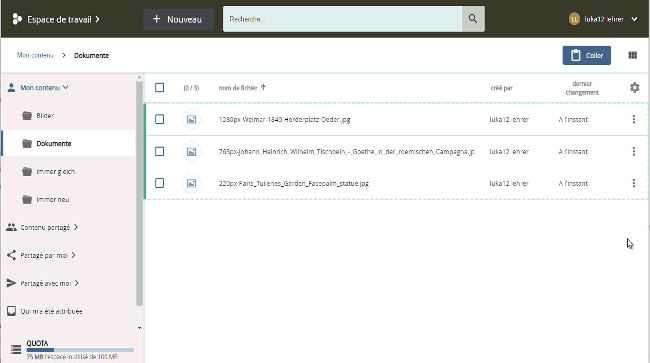Click the (0 / 3) selection counter

191,88
